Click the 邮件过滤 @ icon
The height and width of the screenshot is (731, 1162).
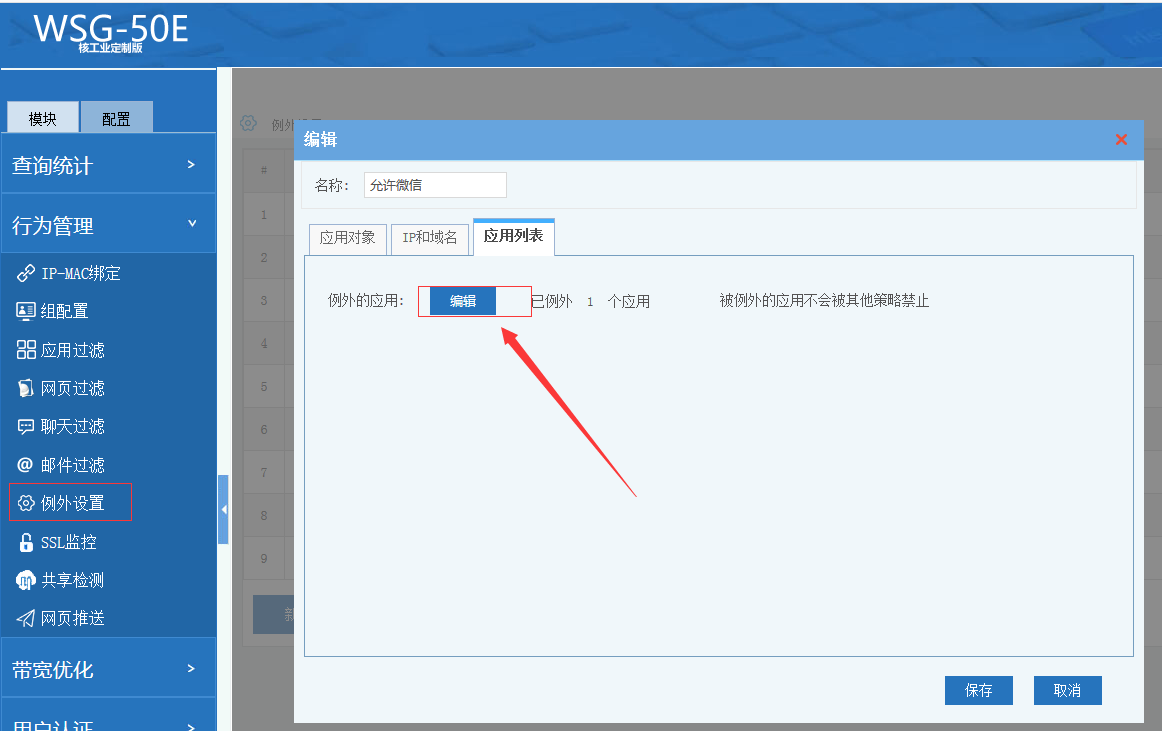26,465
